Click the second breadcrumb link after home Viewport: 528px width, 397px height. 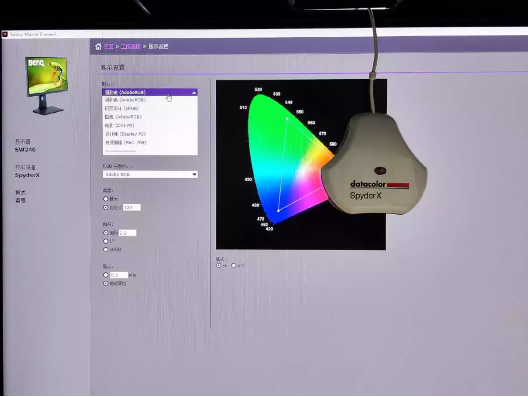pos(131,46)
